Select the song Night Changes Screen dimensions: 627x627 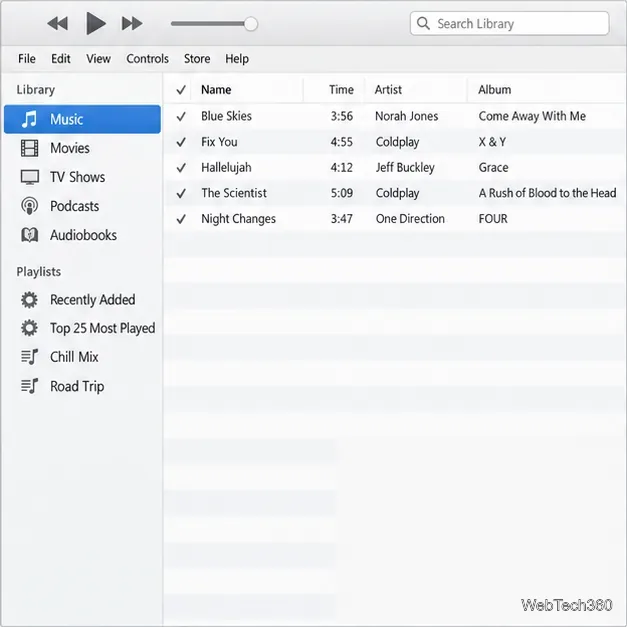[x=238, y=219]
